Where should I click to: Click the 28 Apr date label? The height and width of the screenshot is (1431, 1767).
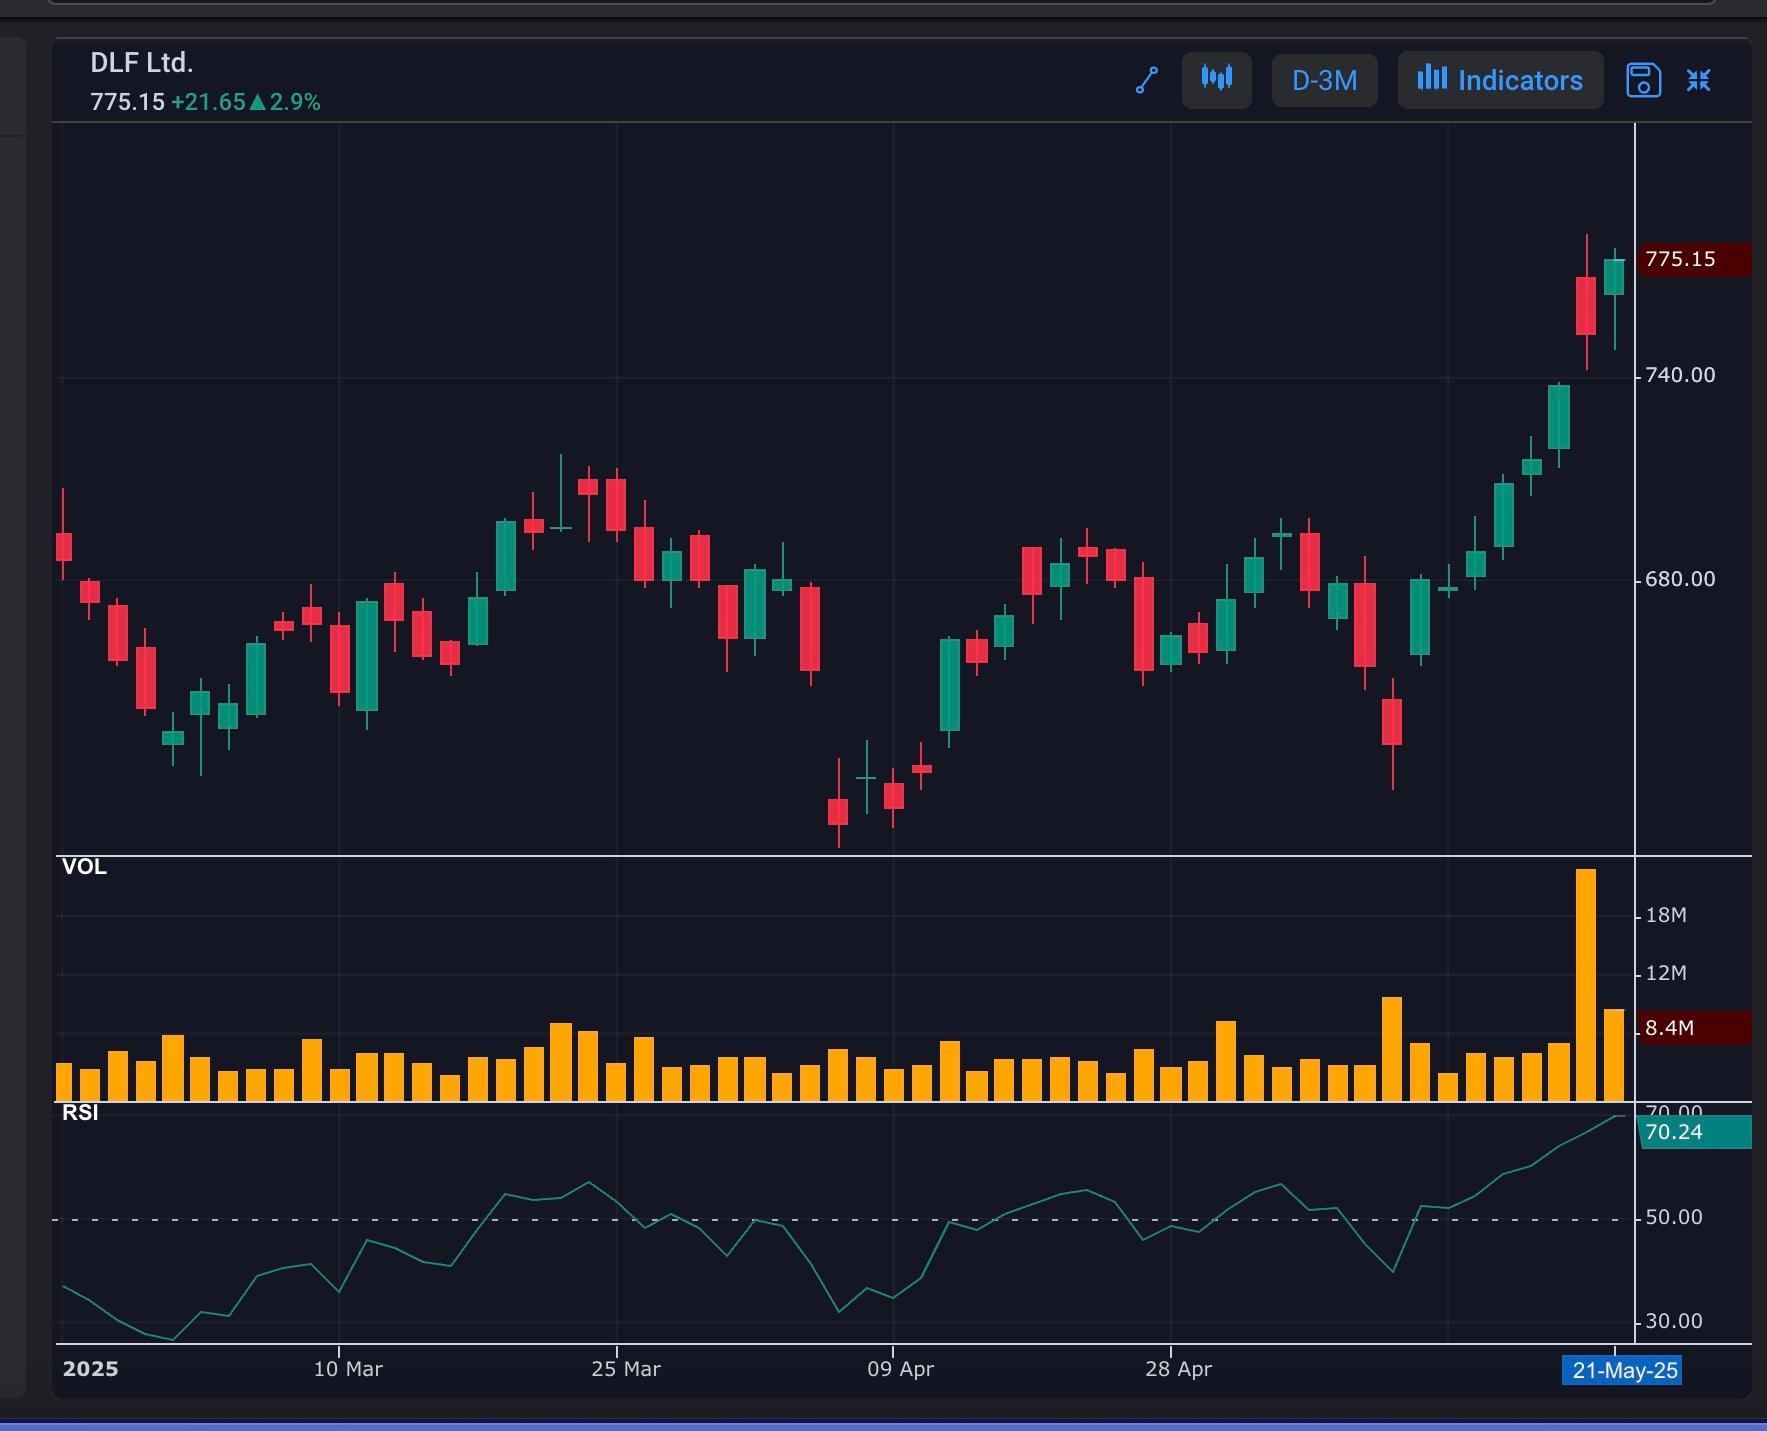1178,1369
